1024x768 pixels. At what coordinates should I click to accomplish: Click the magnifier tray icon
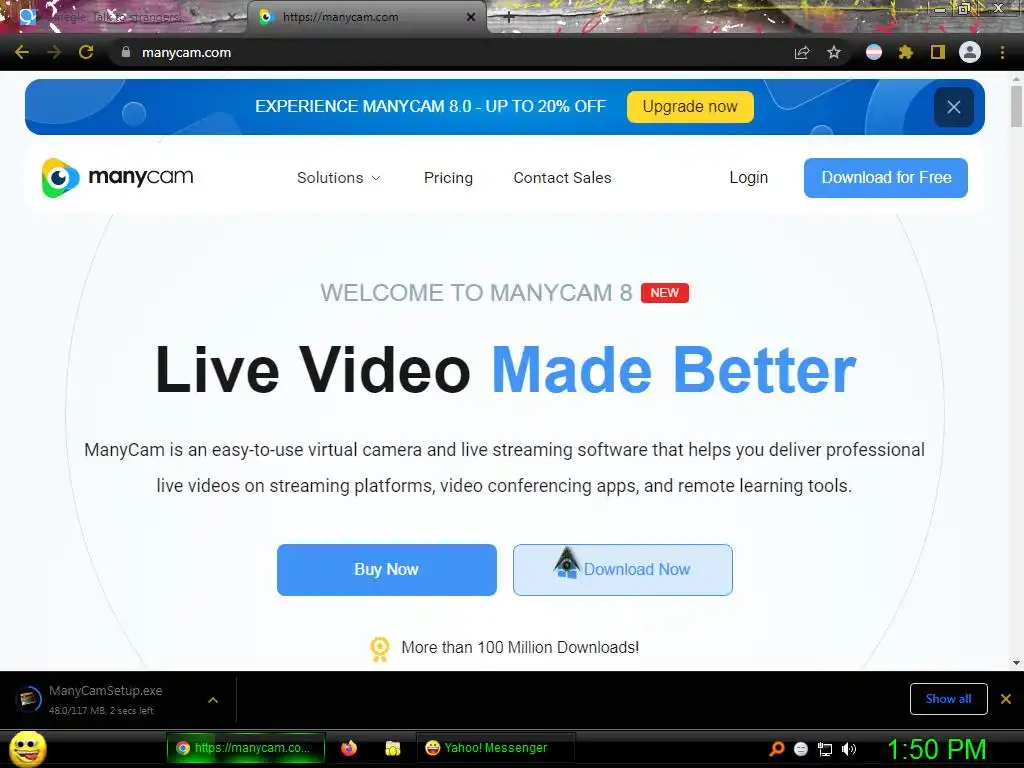point(777,749)
